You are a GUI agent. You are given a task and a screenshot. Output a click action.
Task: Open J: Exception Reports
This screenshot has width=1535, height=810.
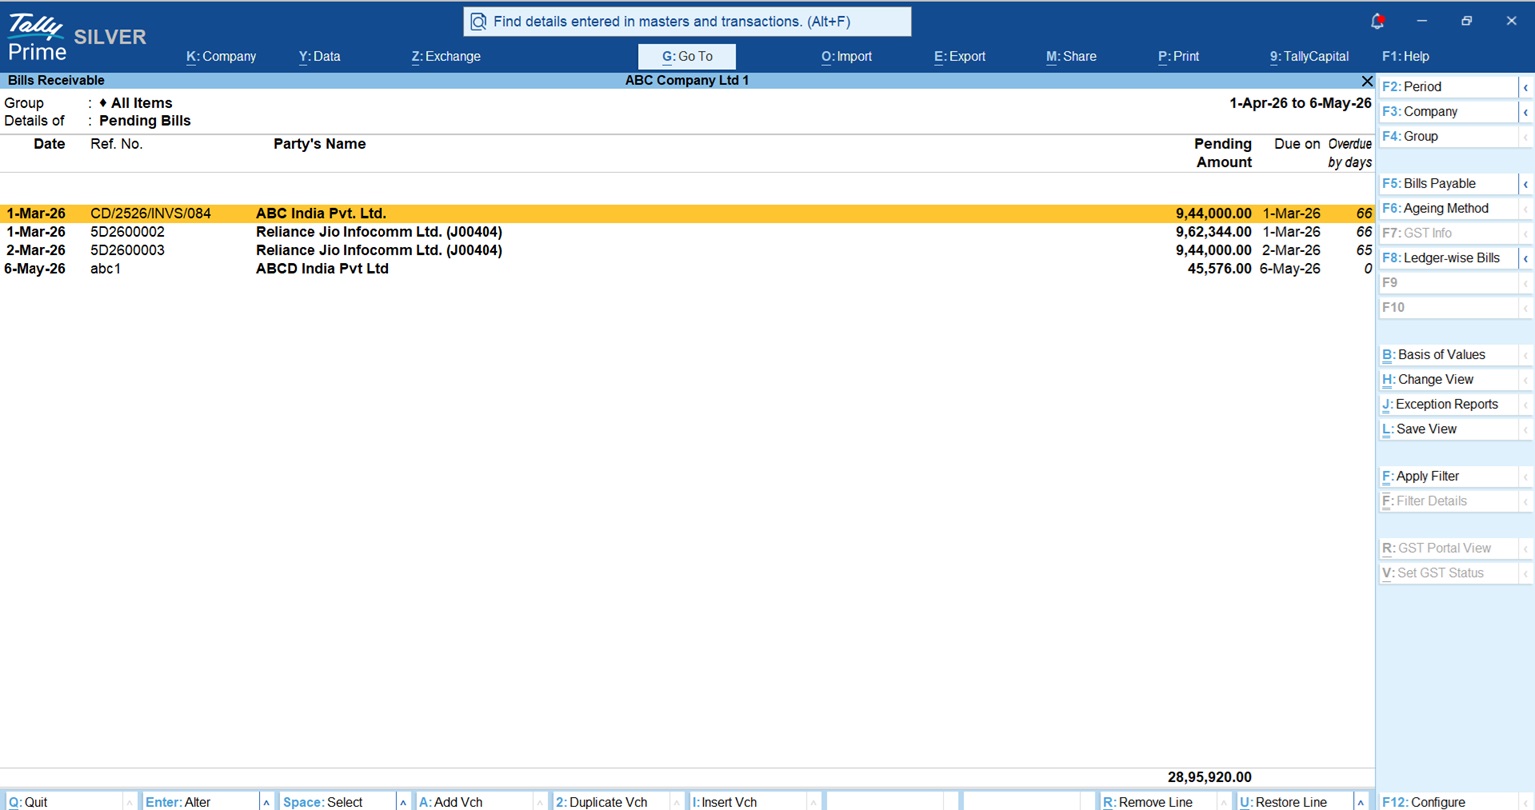pyautogui.click(x=1448, y=405)
